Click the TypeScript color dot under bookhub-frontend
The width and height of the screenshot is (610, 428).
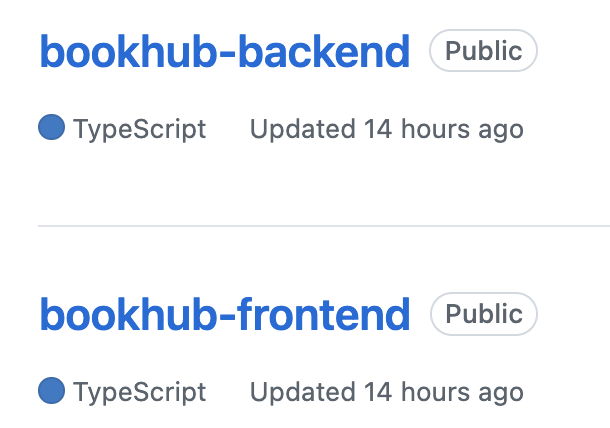[x=51, y=390]
